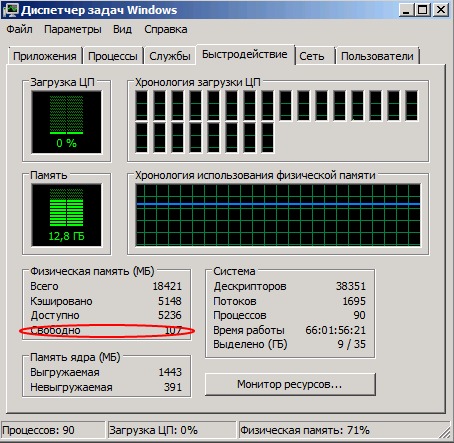Click the circled Свободно memory row

click(106, 330)
